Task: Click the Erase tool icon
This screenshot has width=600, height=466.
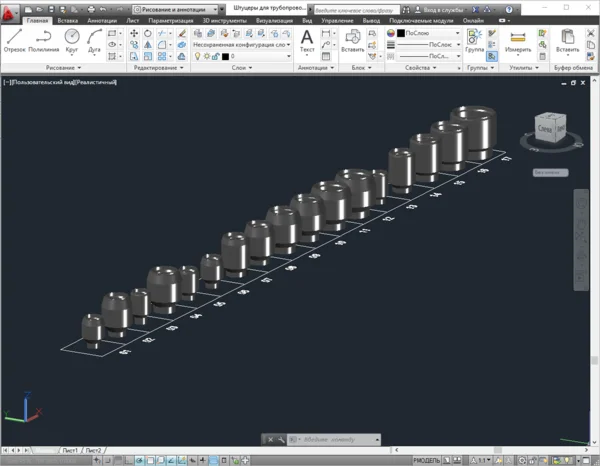Action: point(182,33)
